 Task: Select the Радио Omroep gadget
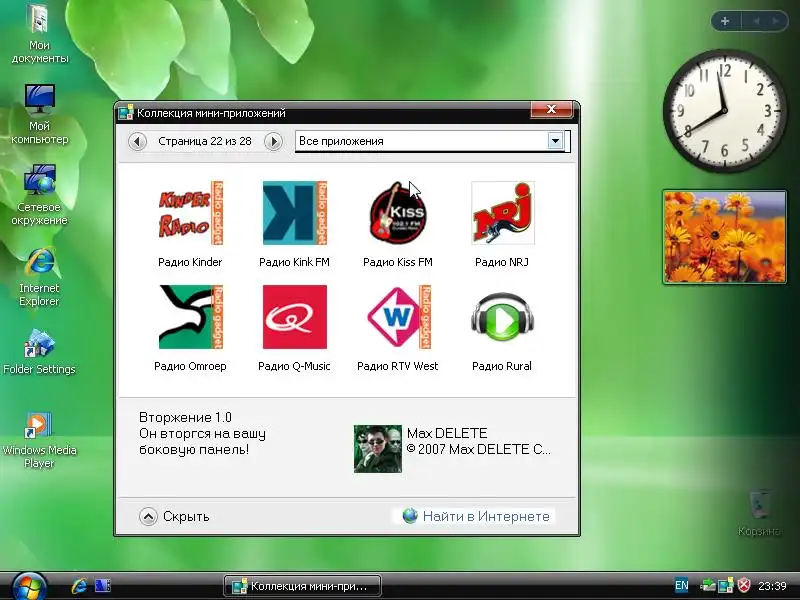[x=190, y=317]
